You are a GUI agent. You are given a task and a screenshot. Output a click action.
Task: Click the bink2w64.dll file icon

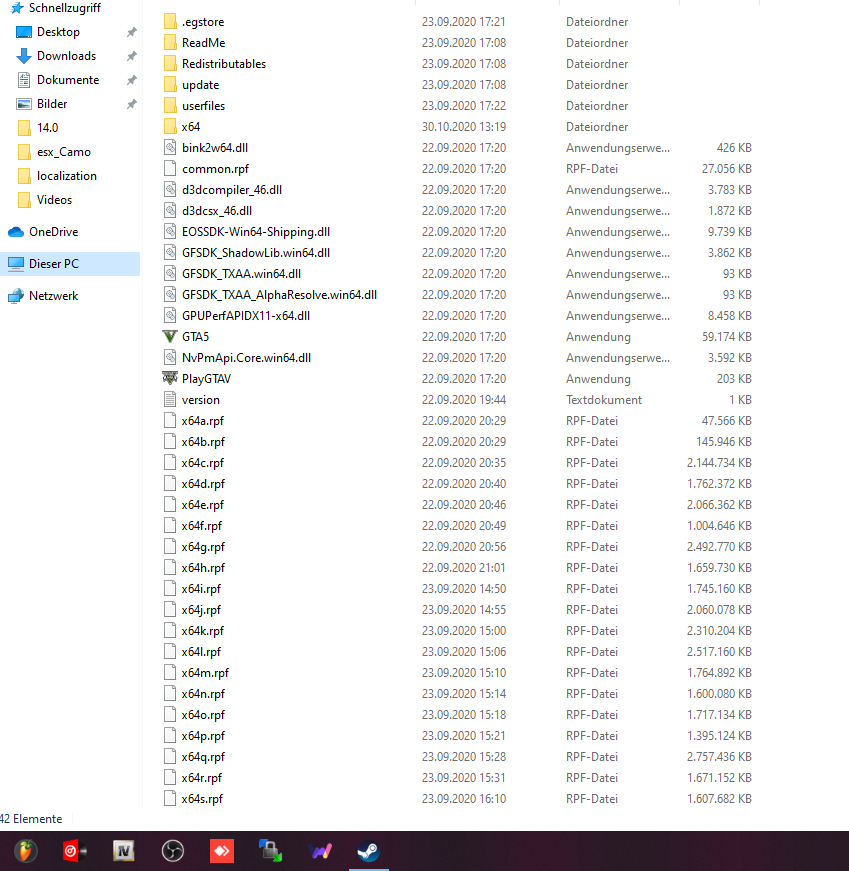[x=170, y=148]
